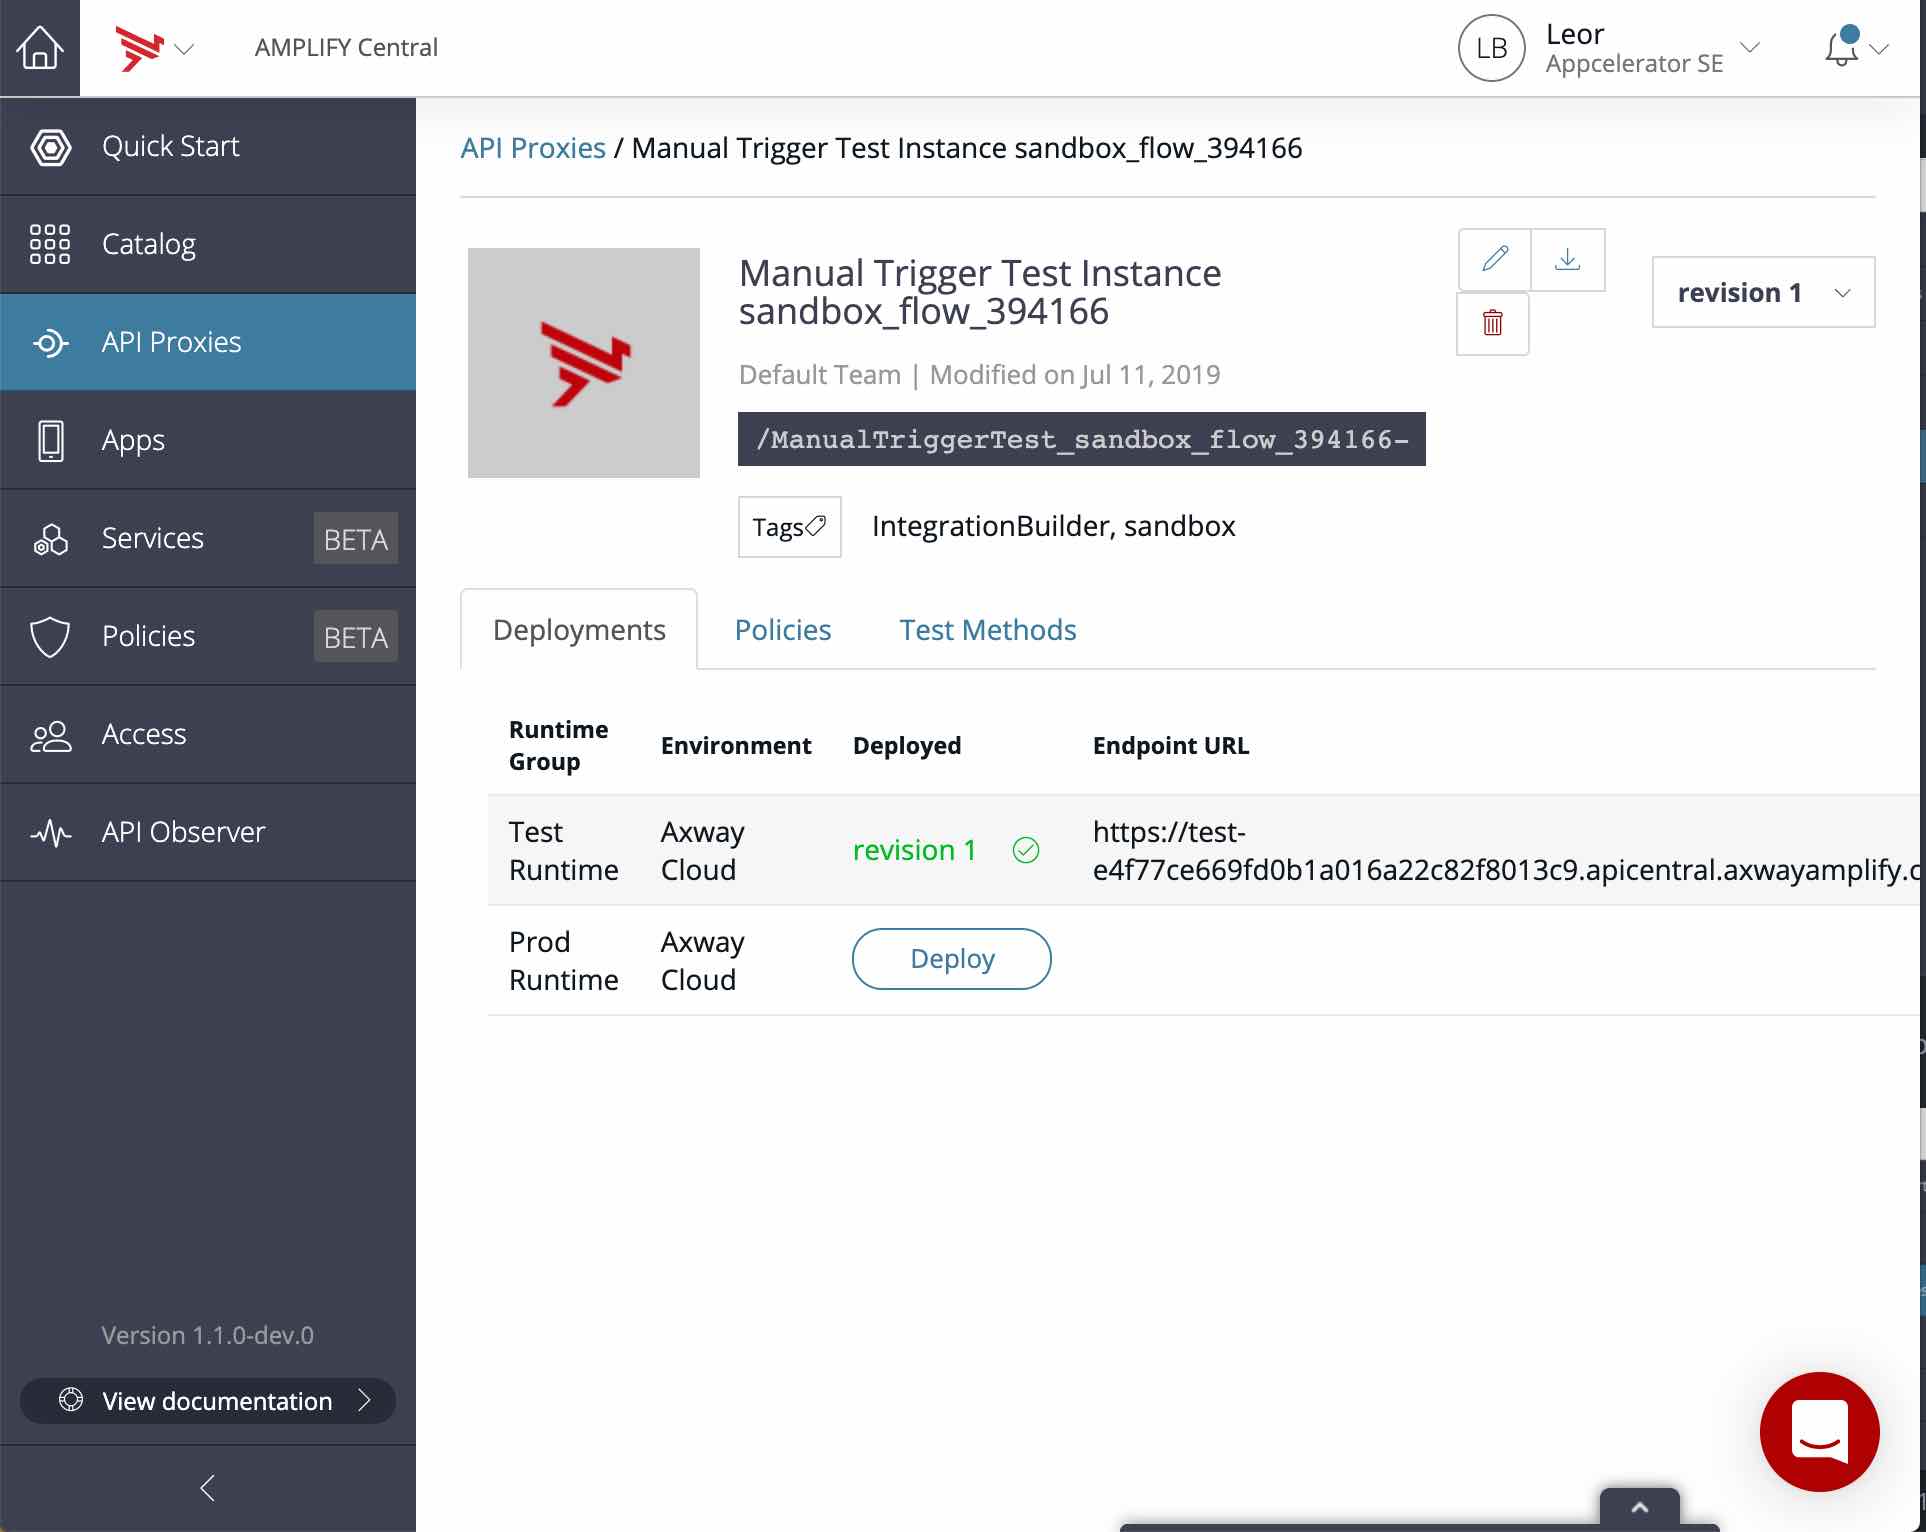Click the LB user avatar
The height and width of the screenshot is (1532, 1926).
[x=1491, y=48]
